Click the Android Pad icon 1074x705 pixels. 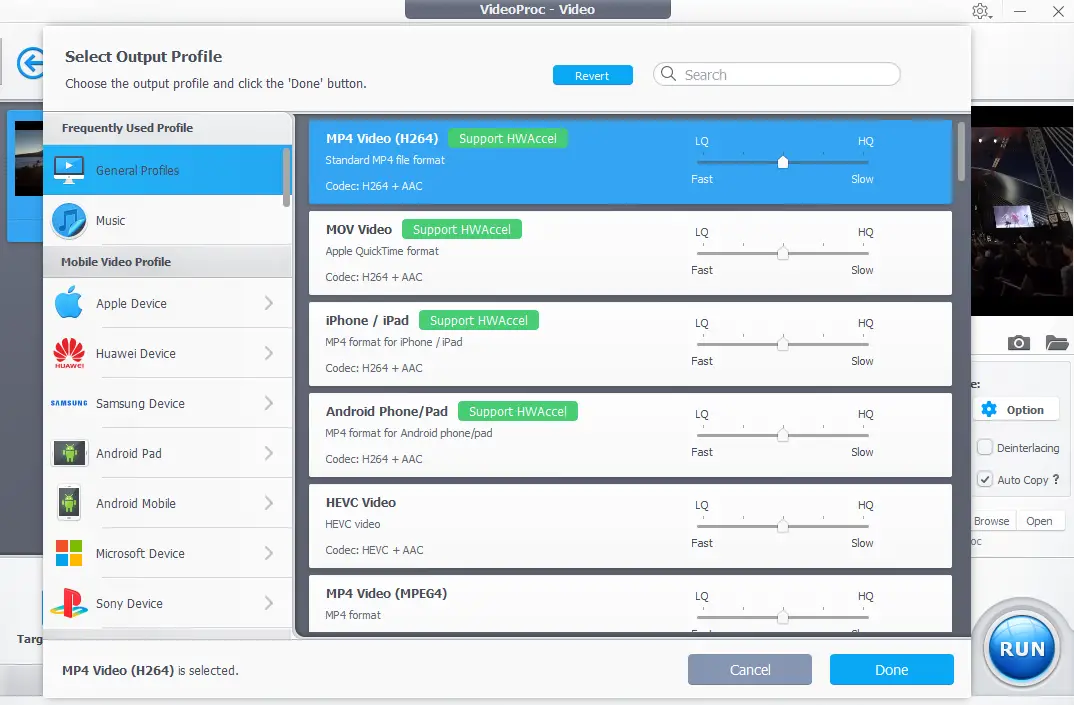point(69,453)
